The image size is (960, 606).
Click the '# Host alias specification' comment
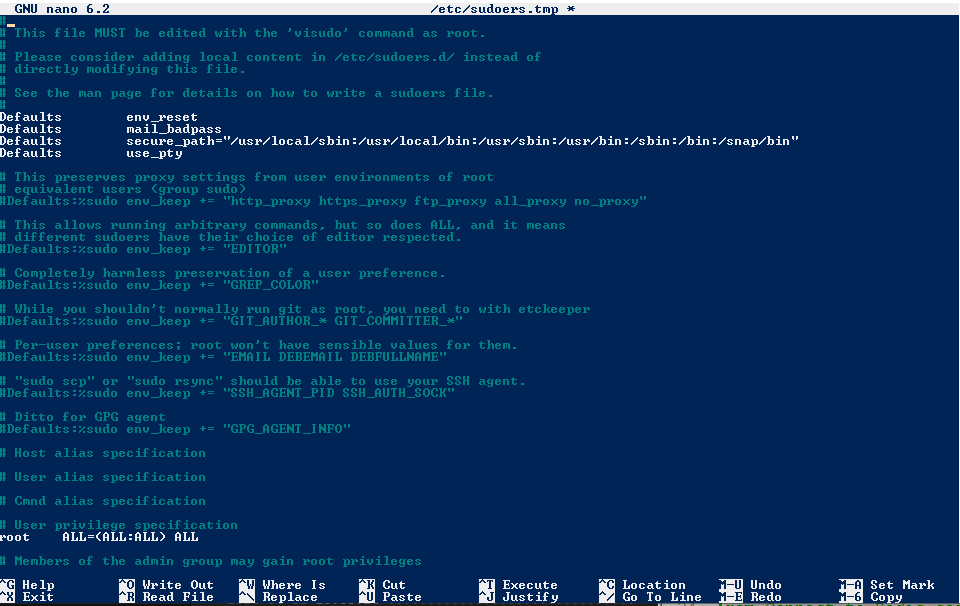[x=103, y=453]
